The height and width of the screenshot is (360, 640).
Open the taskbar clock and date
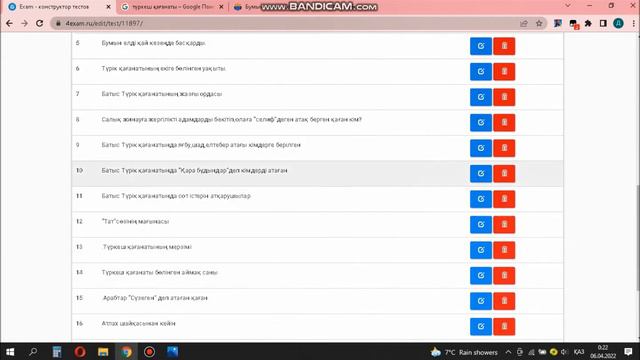point(603,352)
